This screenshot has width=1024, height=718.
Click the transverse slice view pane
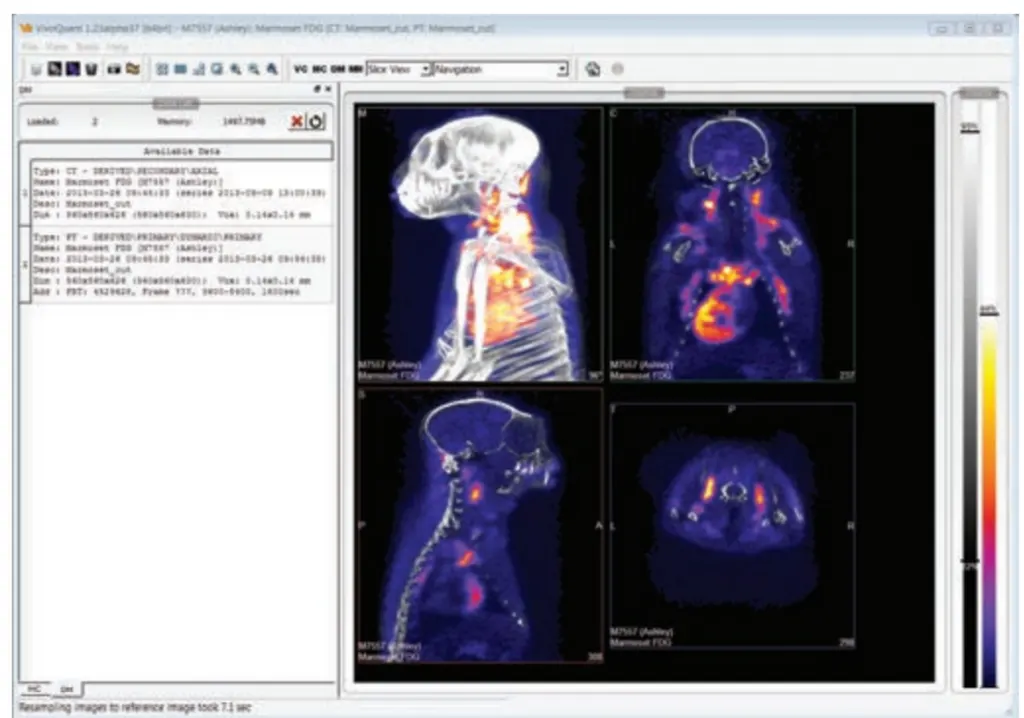pos(732,526)
